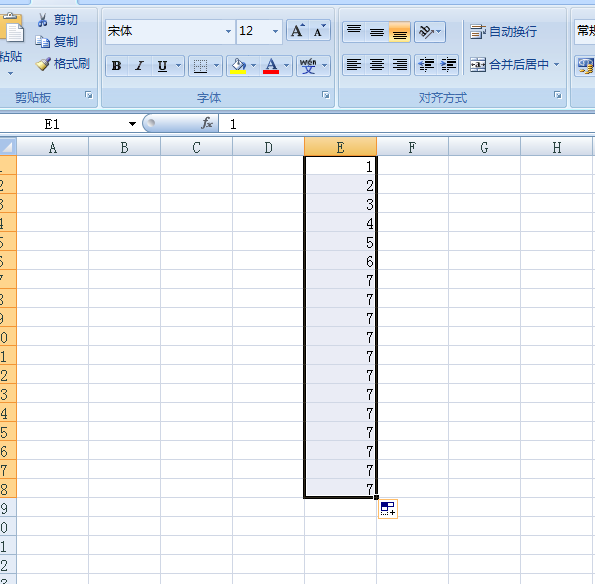Toggle Underline formatting

click(162, 66)
